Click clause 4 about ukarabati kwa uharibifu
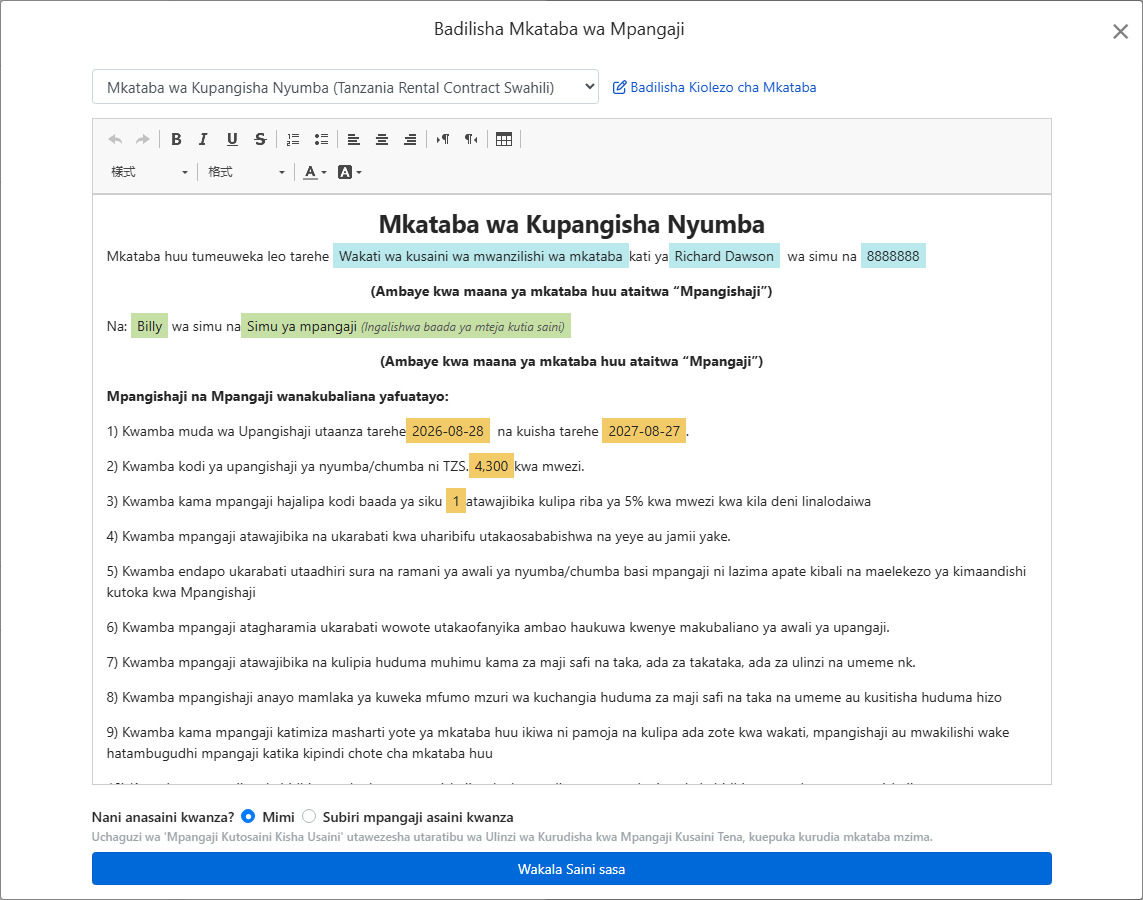 pyautogui.click(x=418, y=536)
